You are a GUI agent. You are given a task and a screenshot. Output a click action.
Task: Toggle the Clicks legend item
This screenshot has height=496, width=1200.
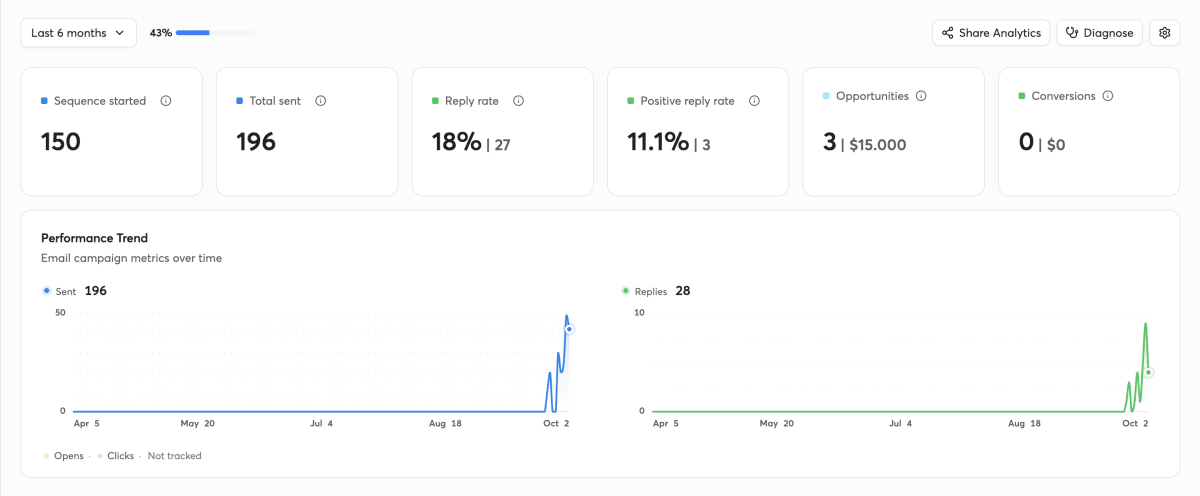(x=116, y=456)
